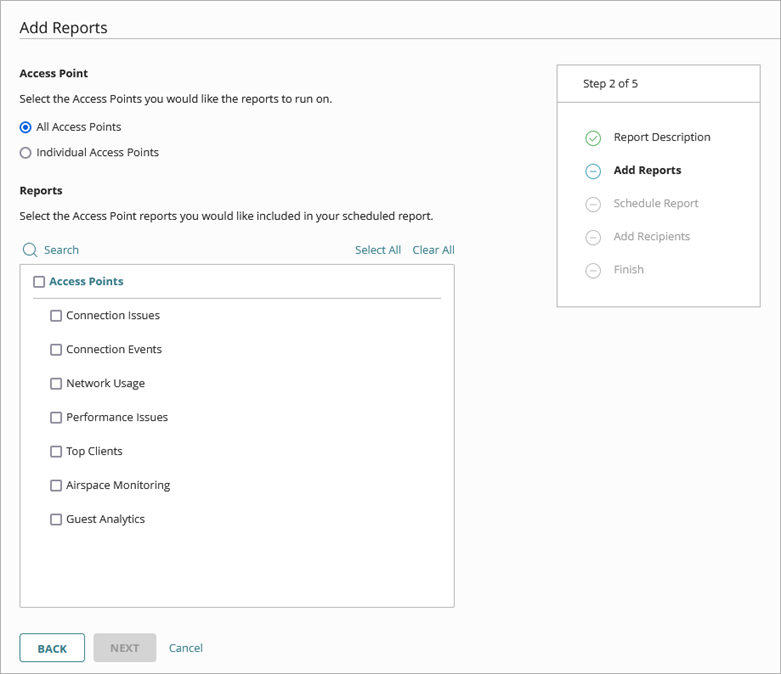Click the Cancel link
Screen dimensions: 781x674
pos(186,648)
